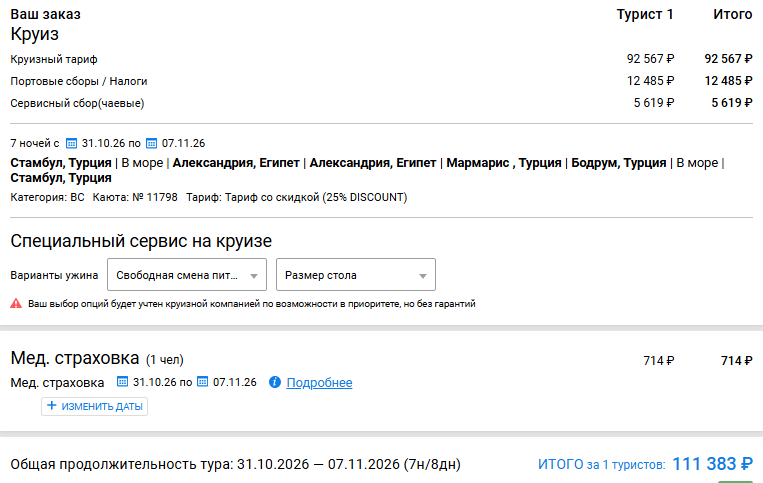Viewport: 763px width, 483px height.
Task: Click the 7 ночей с text
Action: 35,143
